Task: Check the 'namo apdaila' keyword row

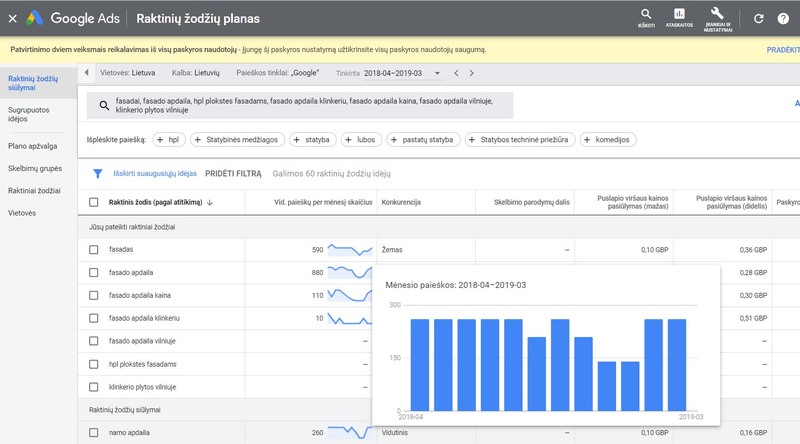Action: (x=93, y=433)
